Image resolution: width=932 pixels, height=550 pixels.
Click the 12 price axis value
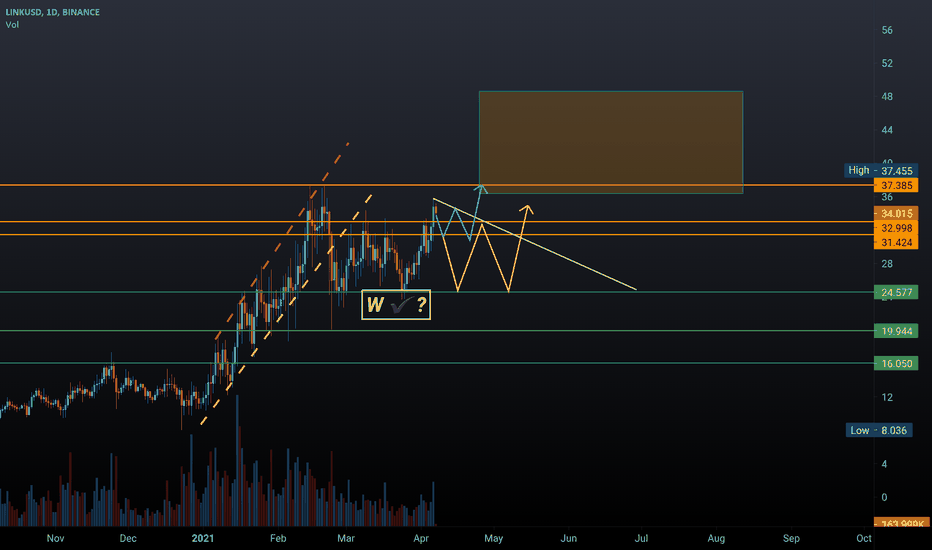(x=887, y=397)
